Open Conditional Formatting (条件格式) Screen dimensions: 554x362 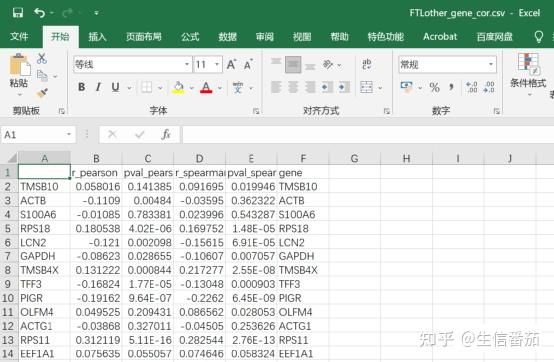(528, 74)
